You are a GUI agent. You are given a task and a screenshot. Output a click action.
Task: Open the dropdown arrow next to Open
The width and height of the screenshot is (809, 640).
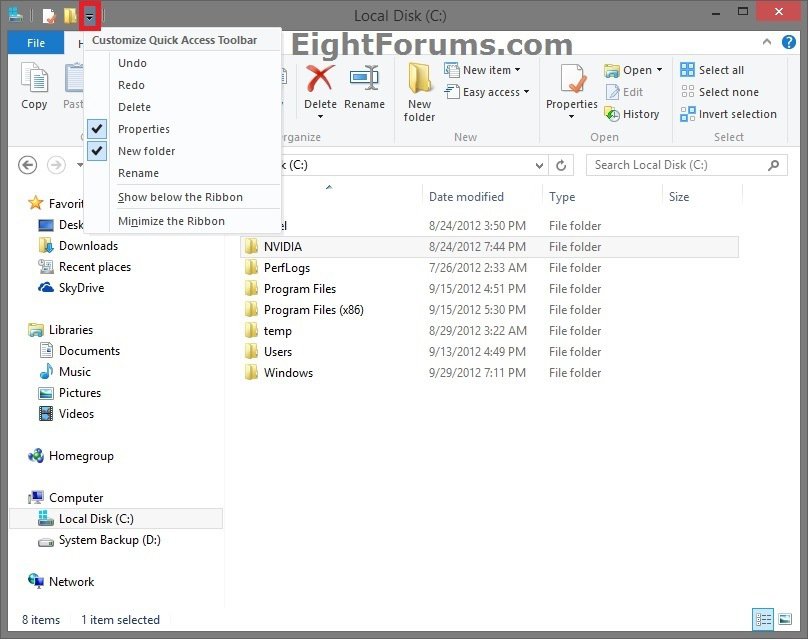pyautogui.click(x=659, y=70)
